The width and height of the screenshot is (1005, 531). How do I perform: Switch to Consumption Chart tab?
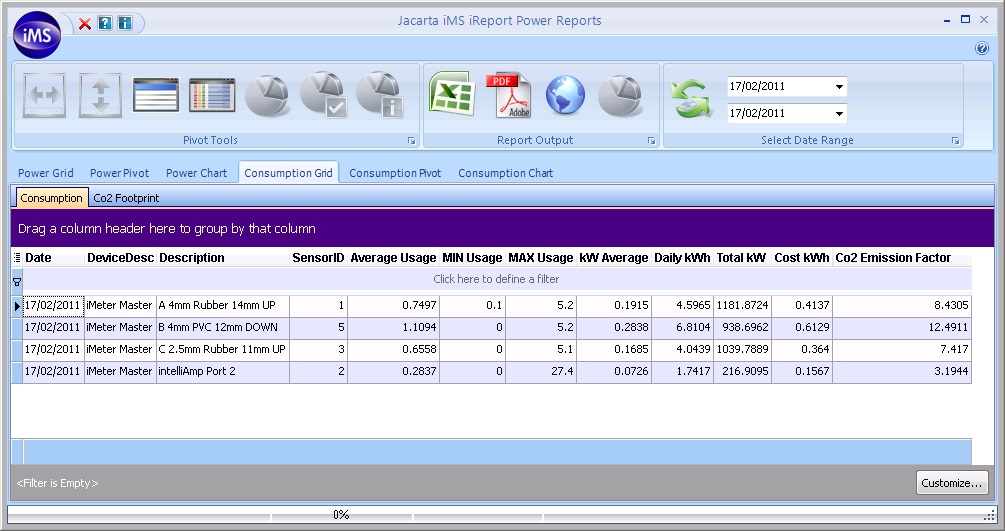pos(505,173)
